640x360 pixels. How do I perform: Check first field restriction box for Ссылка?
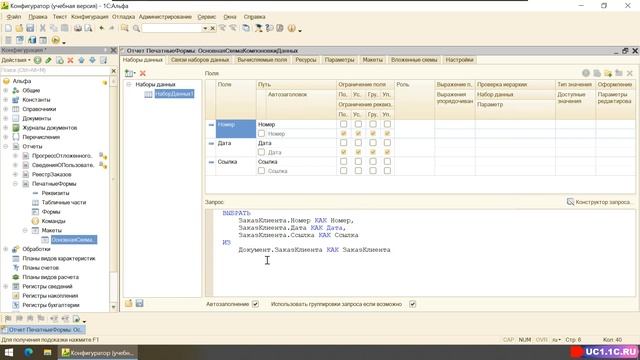343,162
